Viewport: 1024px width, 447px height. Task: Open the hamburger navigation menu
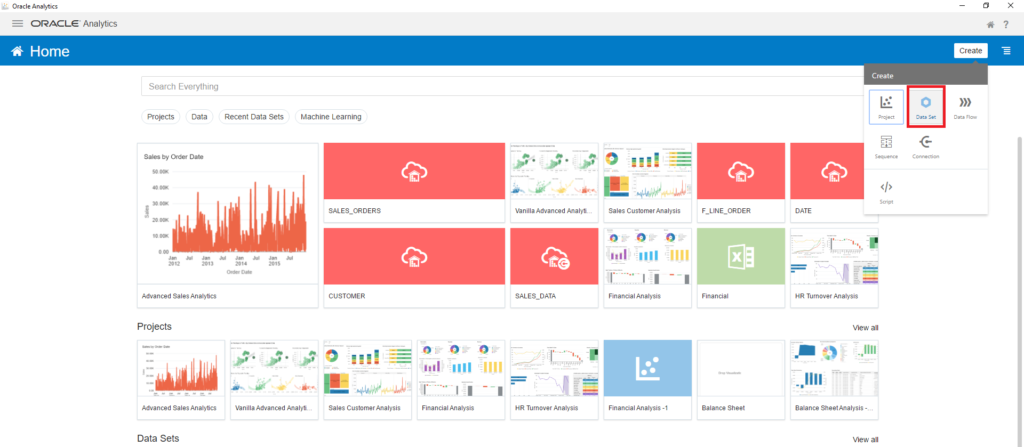[18, 24]
